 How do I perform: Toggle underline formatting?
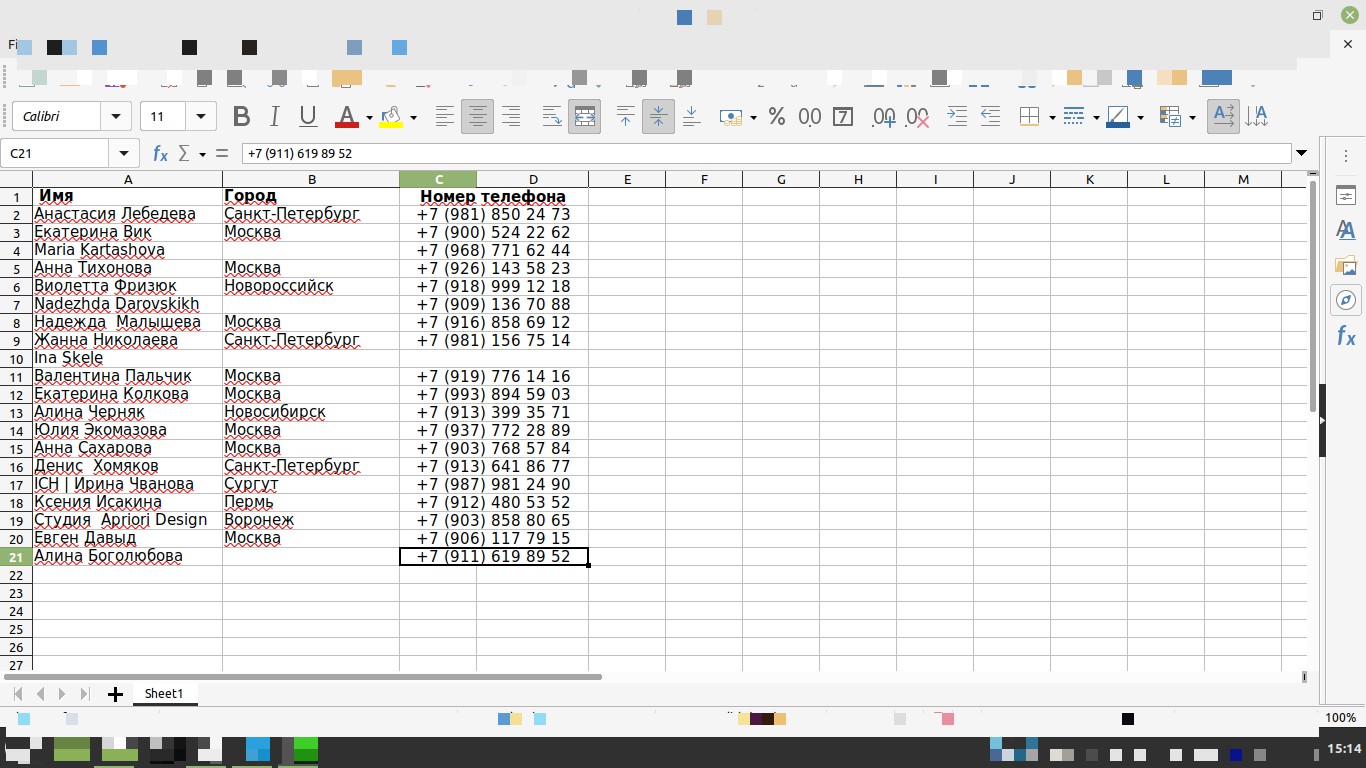click(308, 117)
